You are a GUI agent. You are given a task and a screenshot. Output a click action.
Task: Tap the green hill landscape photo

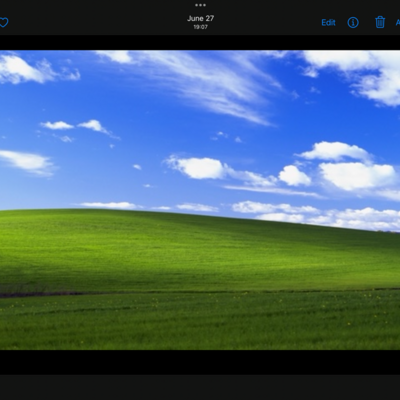pos(200,200)
